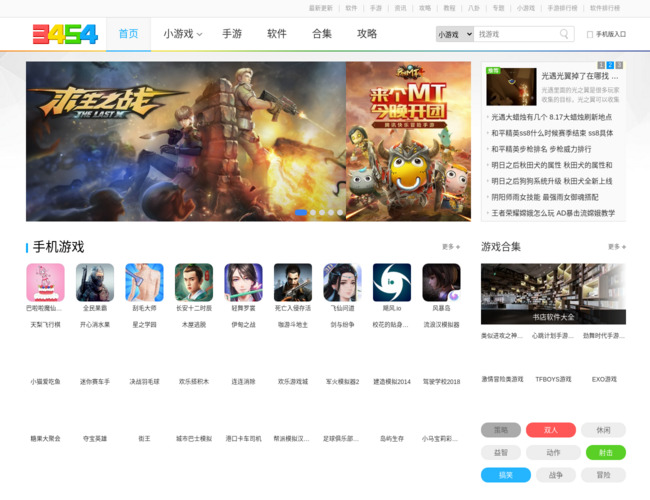Select the 休闲 tag
This screenshot has height=500, width=650.
(x=603, y=430)
